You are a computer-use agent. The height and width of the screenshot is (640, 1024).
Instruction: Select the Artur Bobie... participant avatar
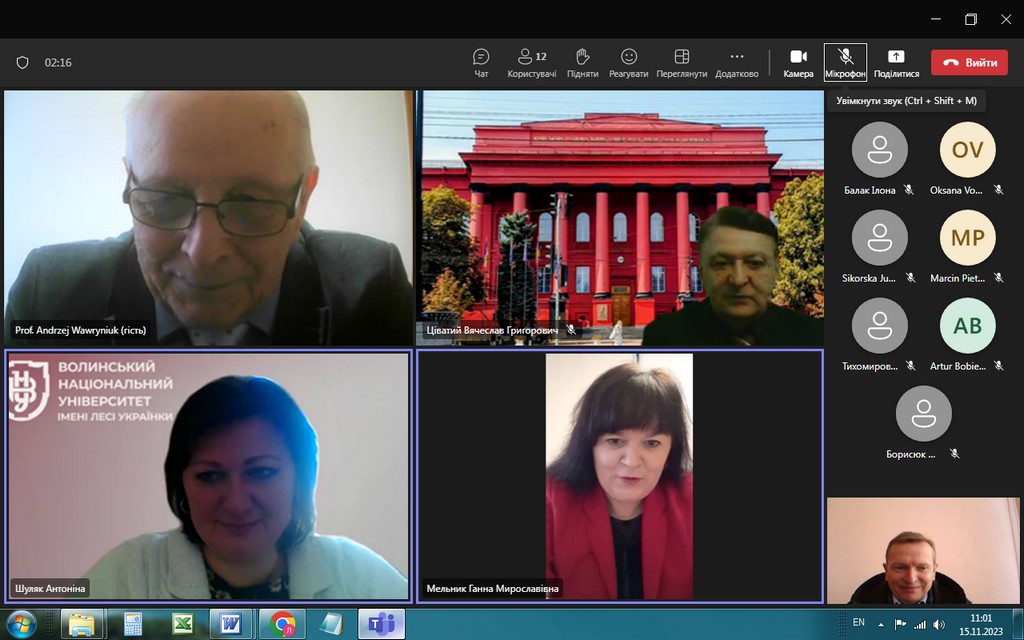[x=967, y=326]
